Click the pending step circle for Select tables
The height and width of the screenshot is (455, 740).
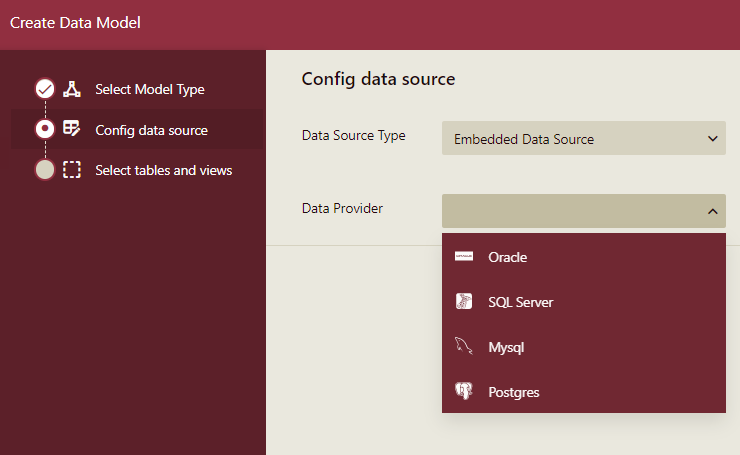45,169
